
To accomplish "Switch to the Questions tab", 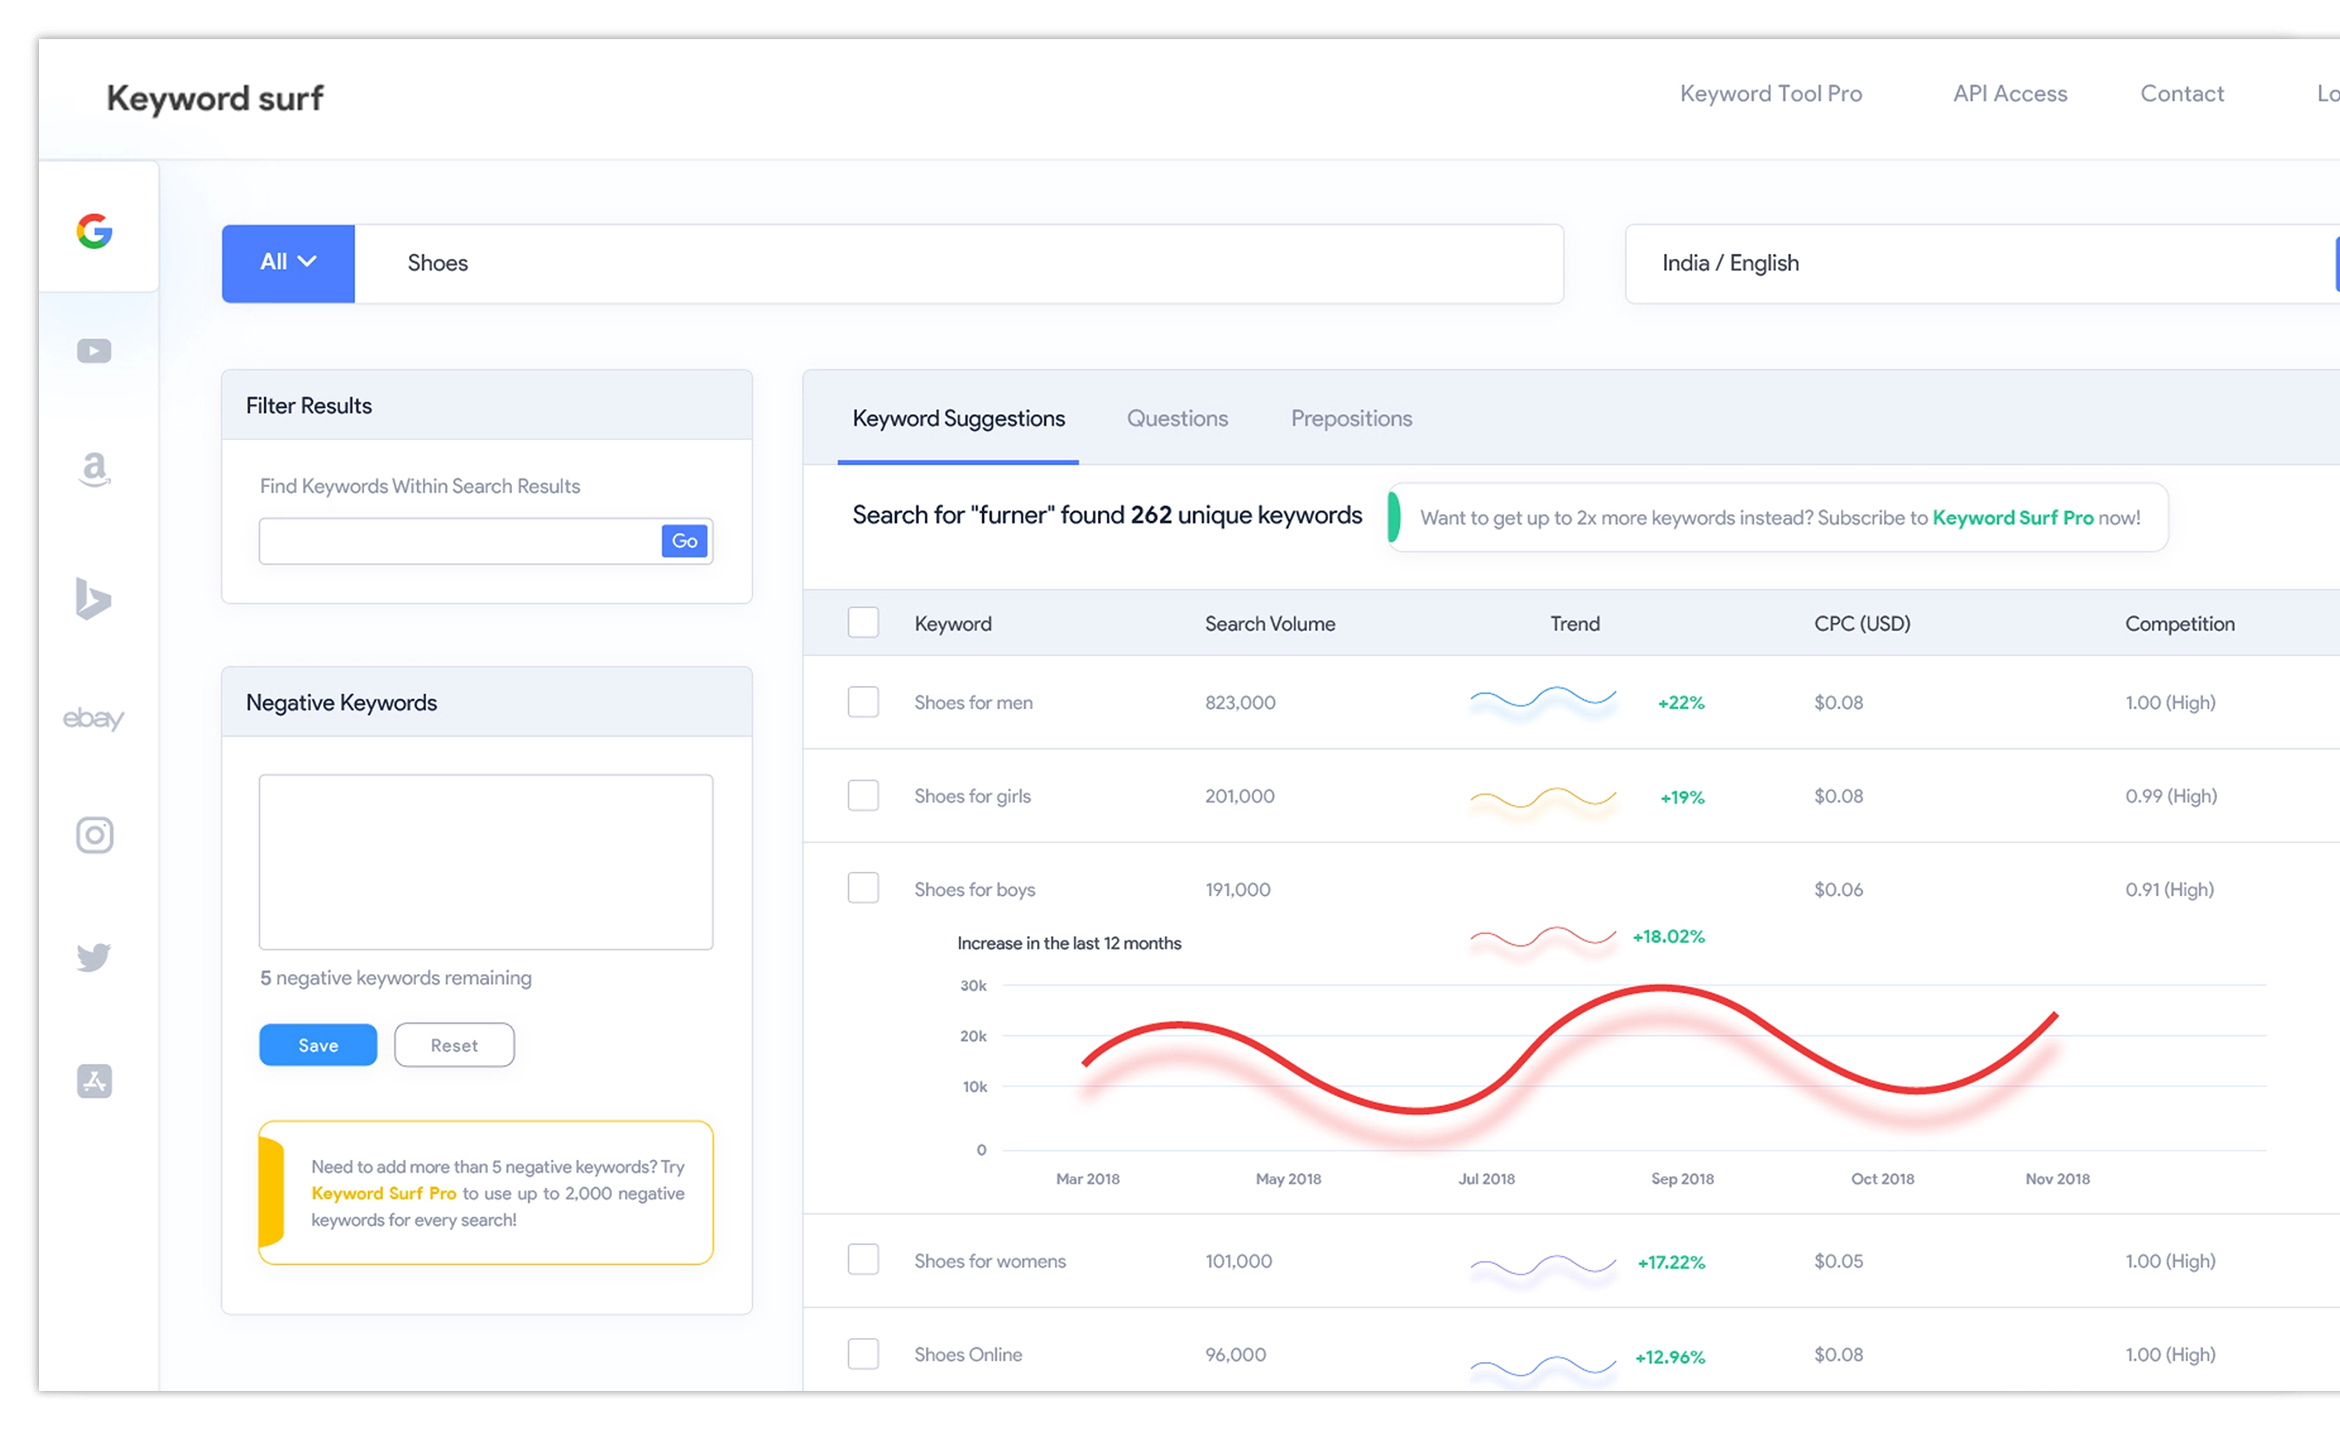I will click(1176, 418).
